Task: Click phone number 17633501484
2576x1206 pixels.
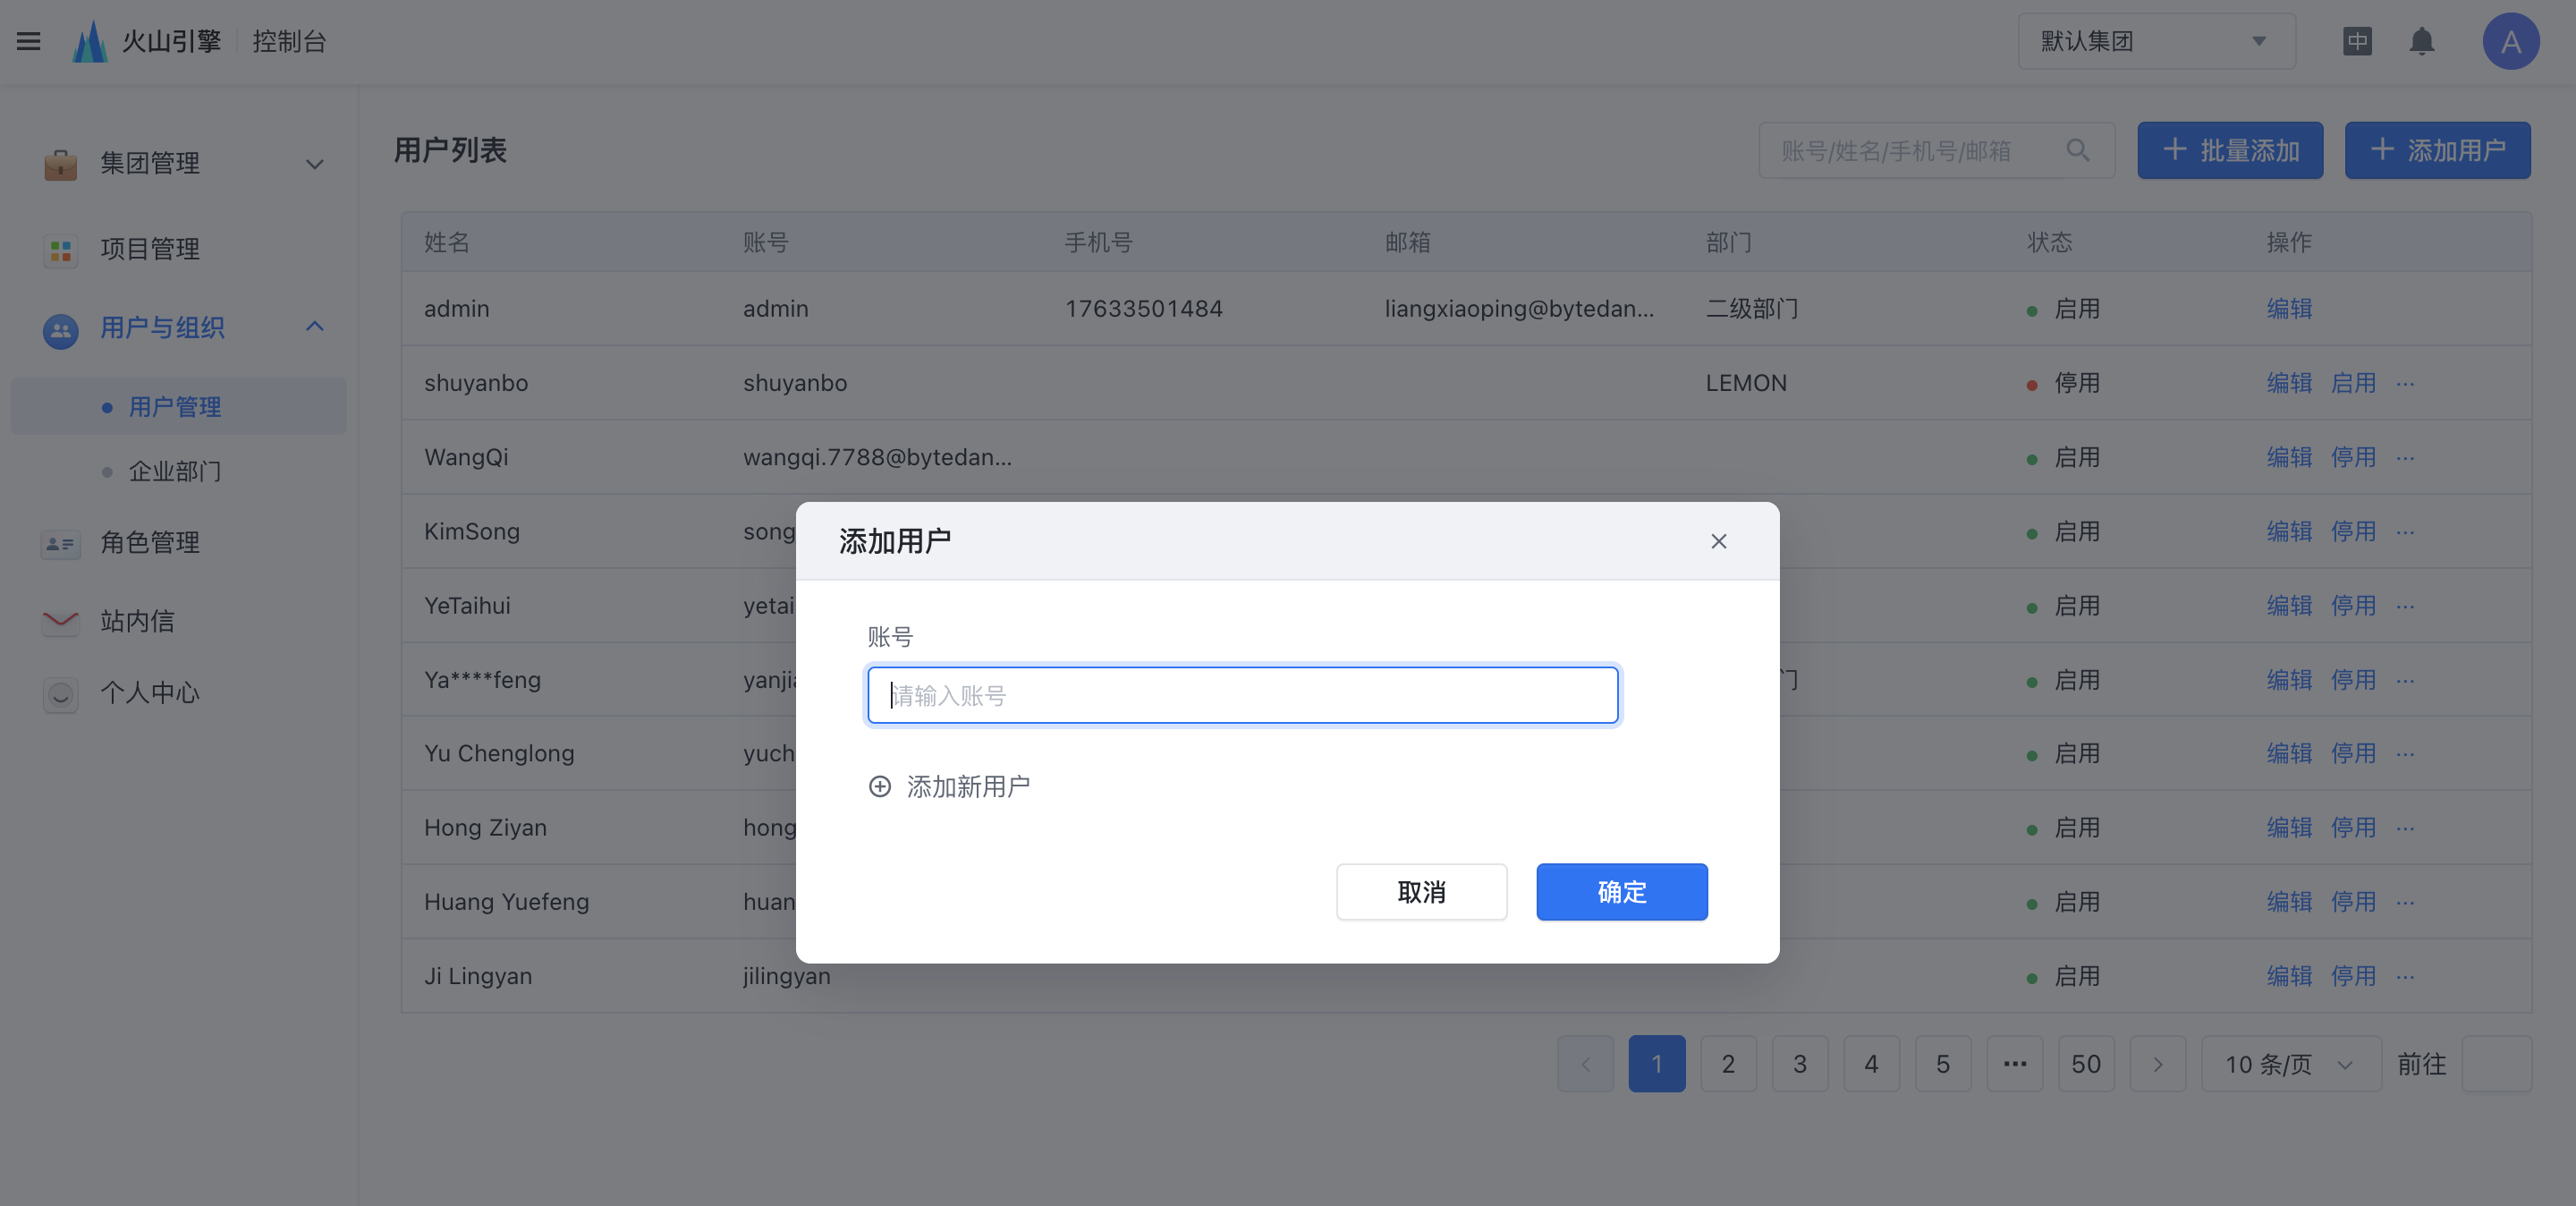Action: pyautogui.click(x=1143, y=309)
